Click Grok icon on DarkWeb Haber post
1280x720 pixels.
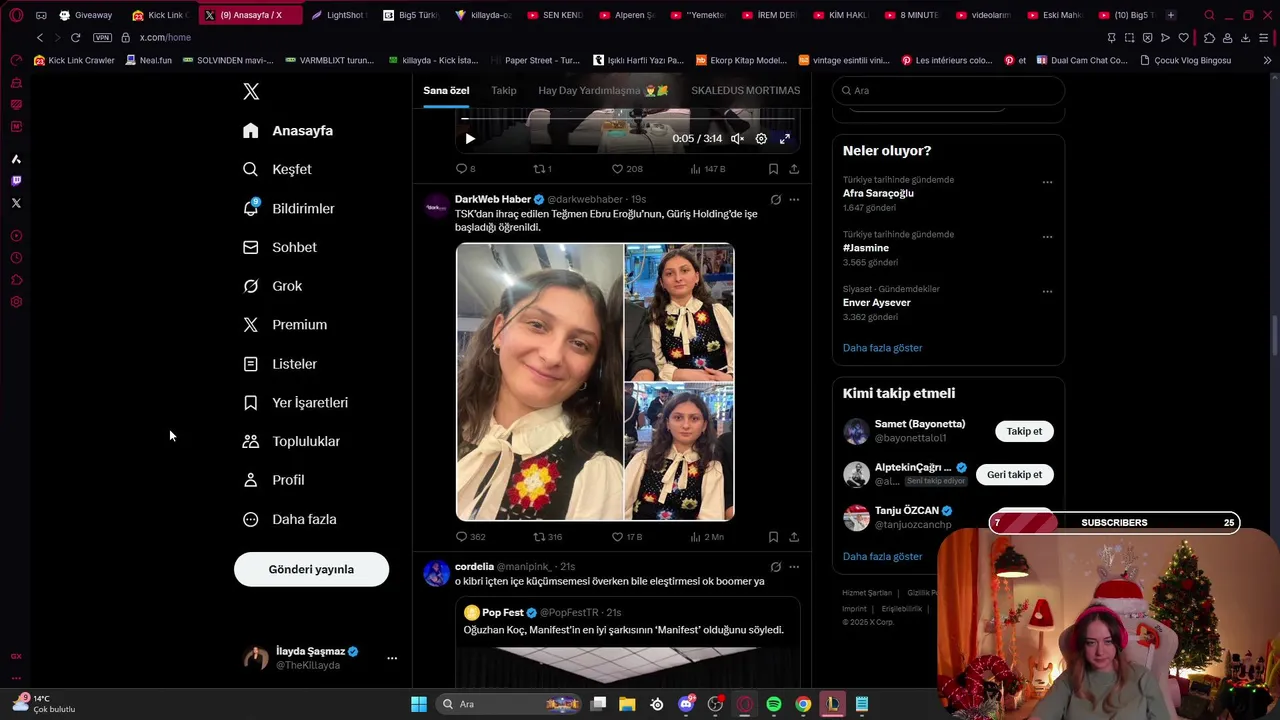(775, 199)
